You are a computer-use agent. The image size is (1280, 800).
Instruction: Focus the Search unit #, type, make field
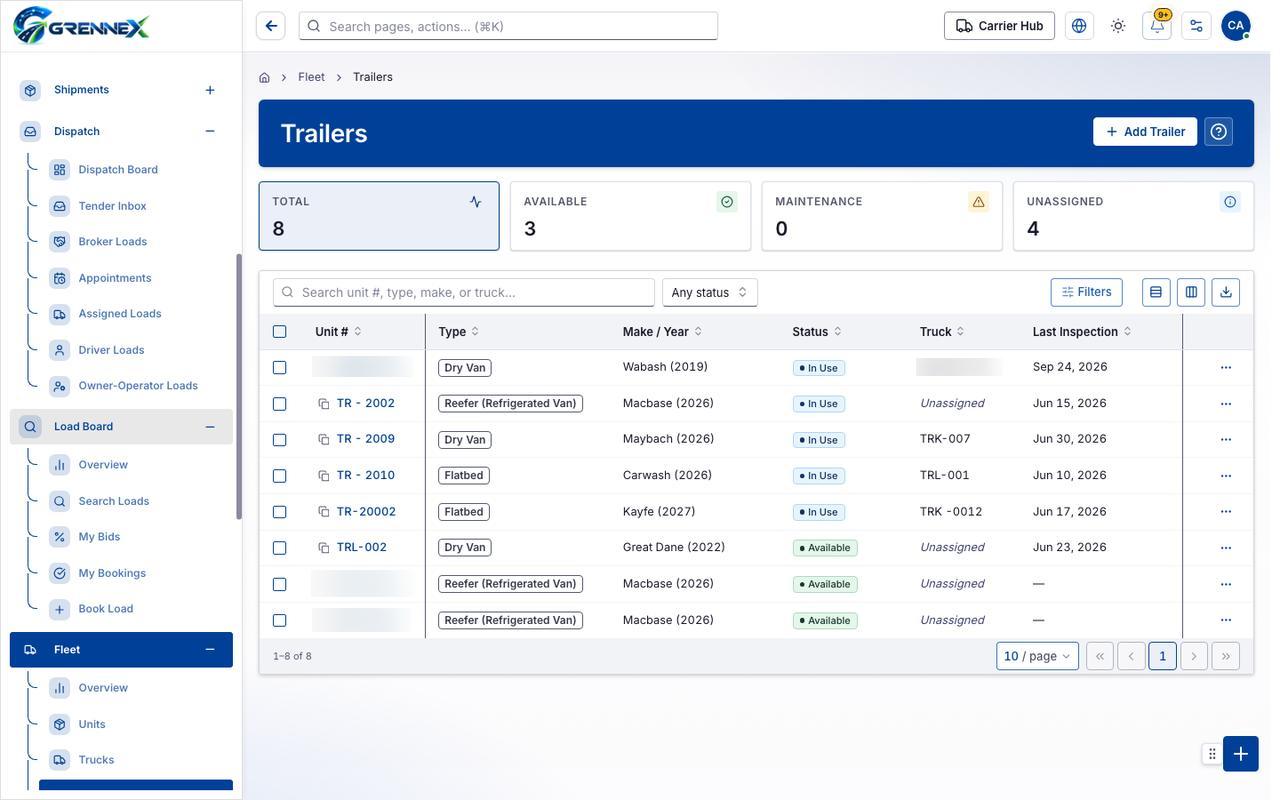[x=464, y=292]
